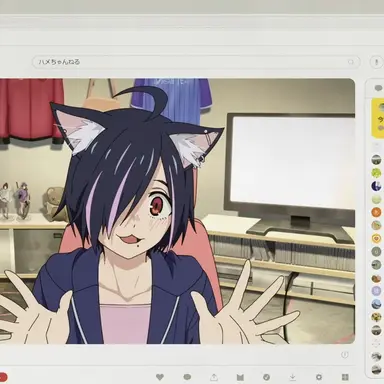Select the avatar with the orange heart ring
The image size is (384, 384).
[x=376, y=238]
